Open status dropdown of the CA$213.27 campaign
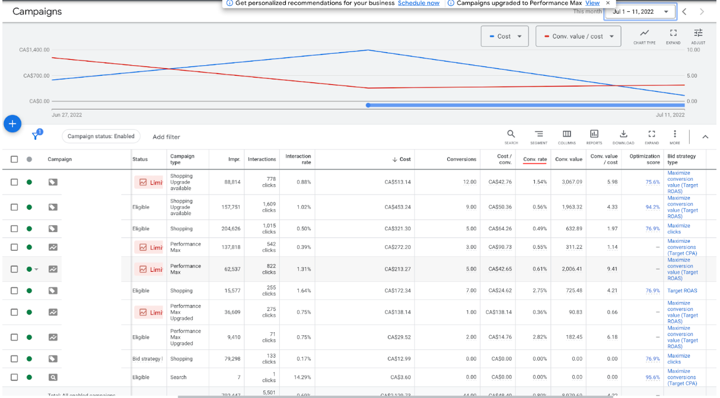 click(x=36, y=269)
